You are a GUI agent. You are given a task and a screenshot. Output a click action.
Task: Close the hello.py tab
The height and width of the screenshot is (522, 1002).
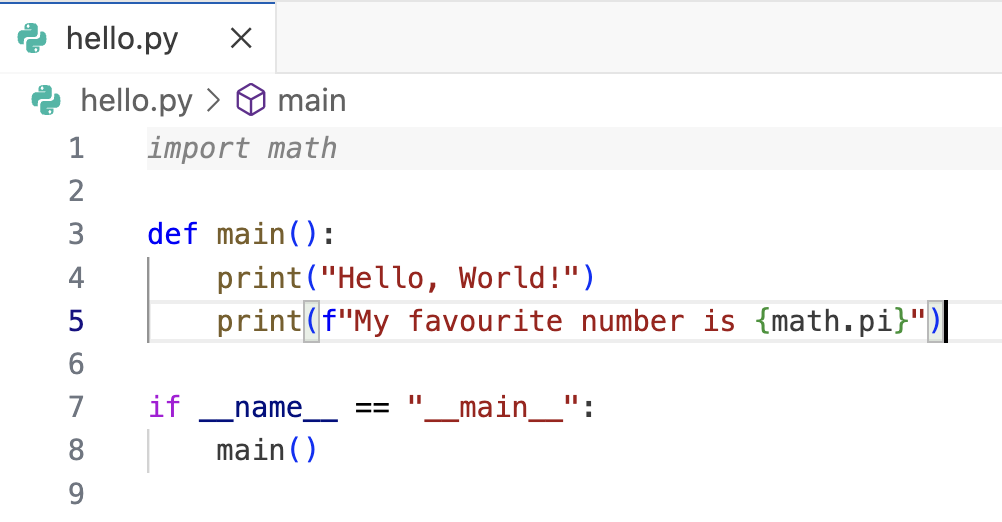pyautogui.click(x=241, y=38)
